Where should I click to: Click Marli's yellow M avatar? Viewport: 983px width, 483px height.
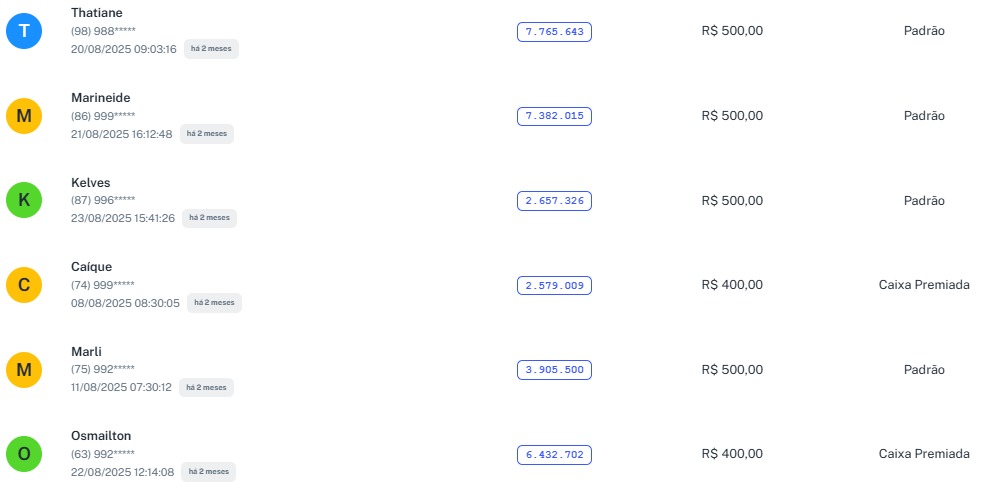pos(24,371)
